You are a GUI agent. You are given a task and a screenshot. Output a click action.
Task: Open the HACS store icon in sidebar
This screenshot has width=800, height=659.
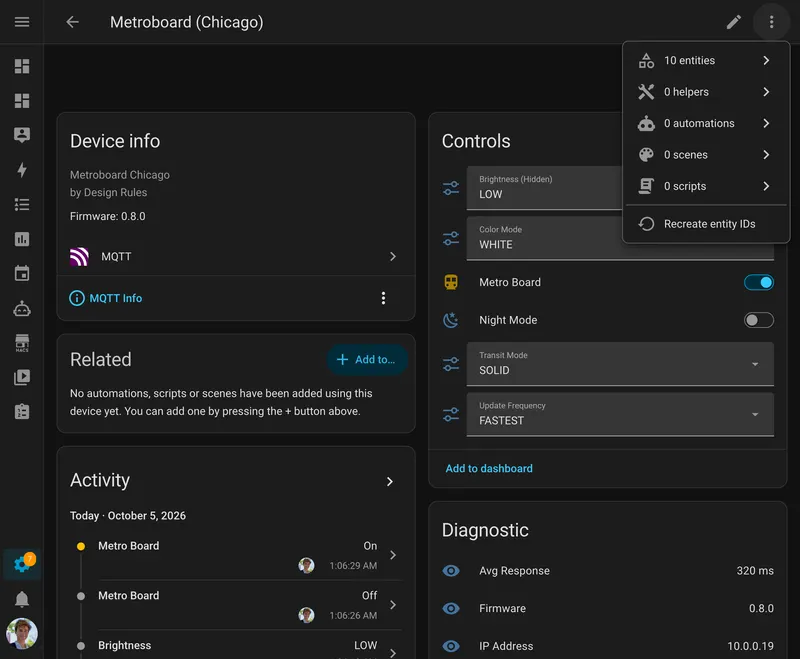pyautogui.click(x=21, y=343)
